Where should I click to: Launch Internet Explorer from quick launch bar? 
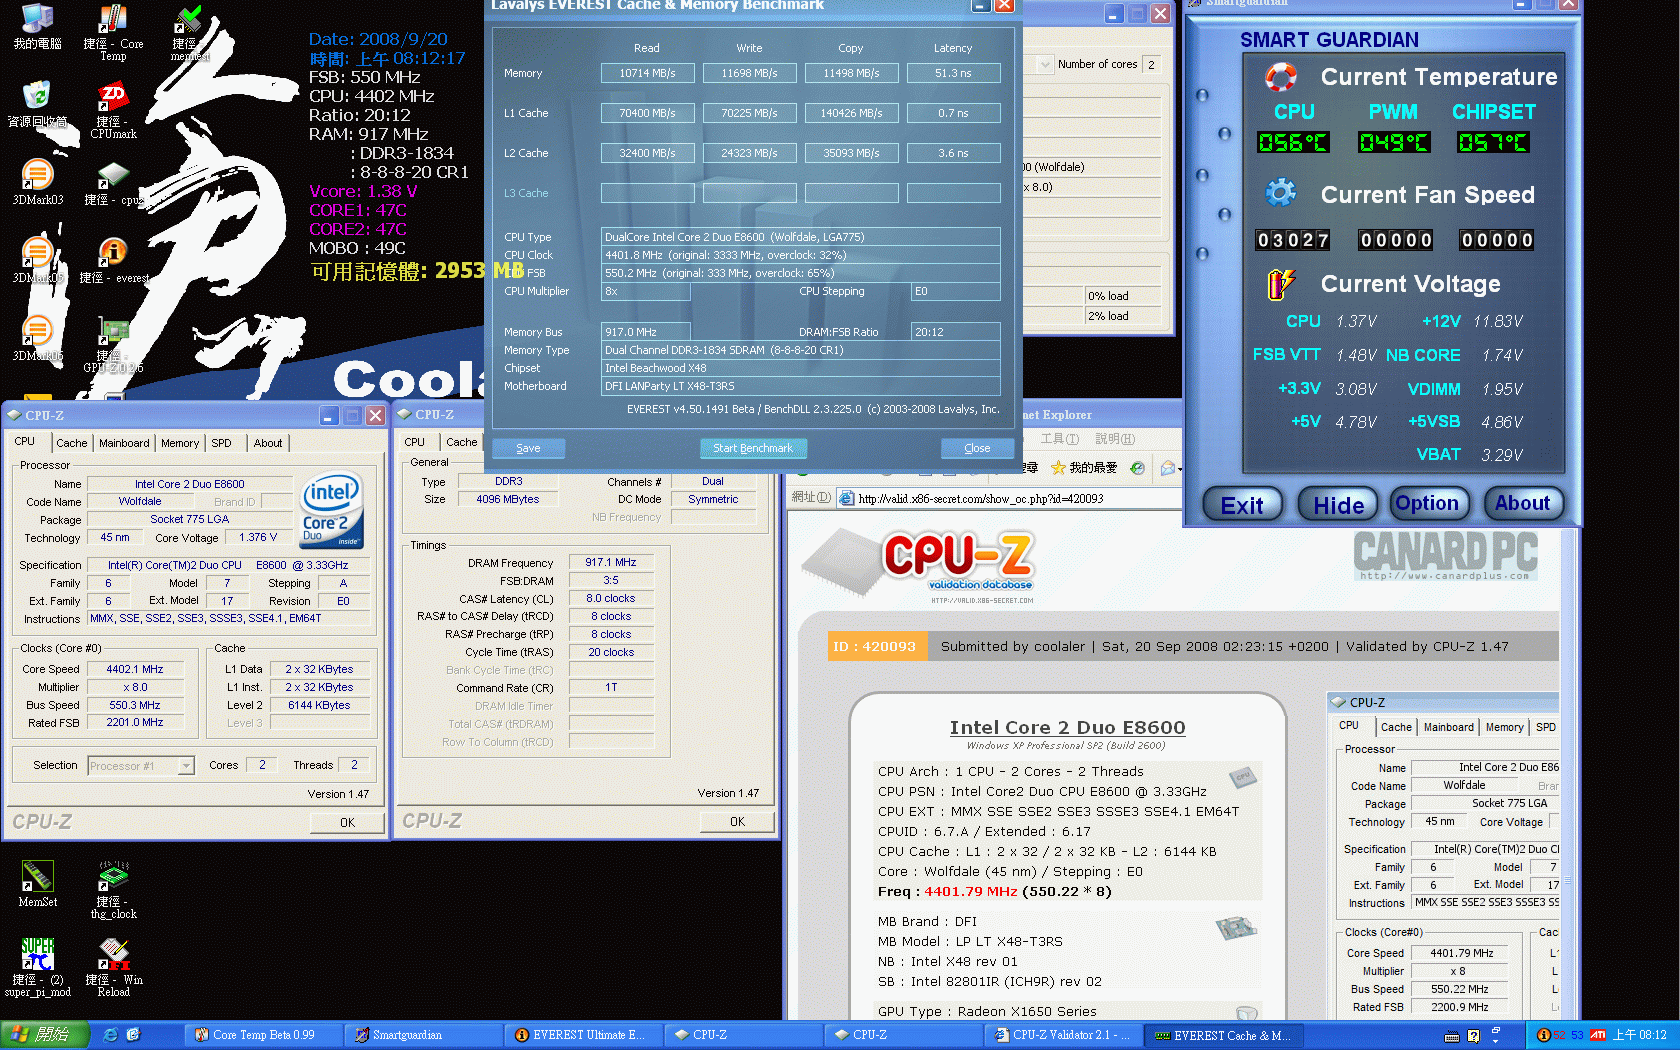point(110,1035)
